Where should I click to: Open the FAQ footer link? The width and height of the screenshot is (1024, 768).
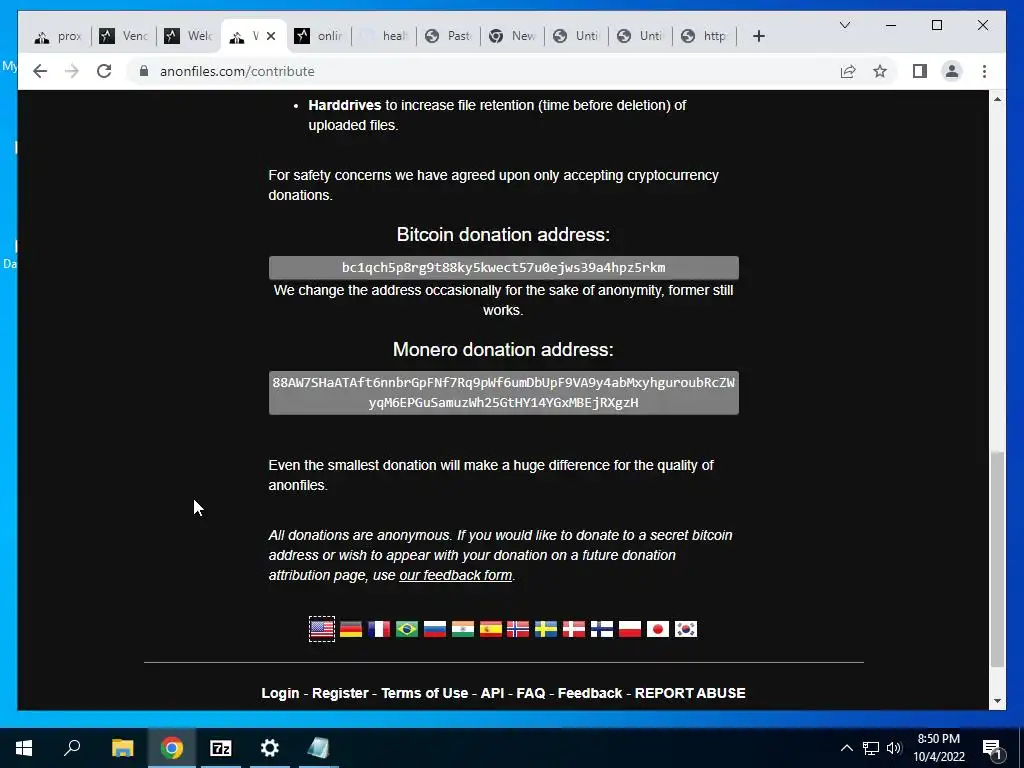tap(531, 694)
